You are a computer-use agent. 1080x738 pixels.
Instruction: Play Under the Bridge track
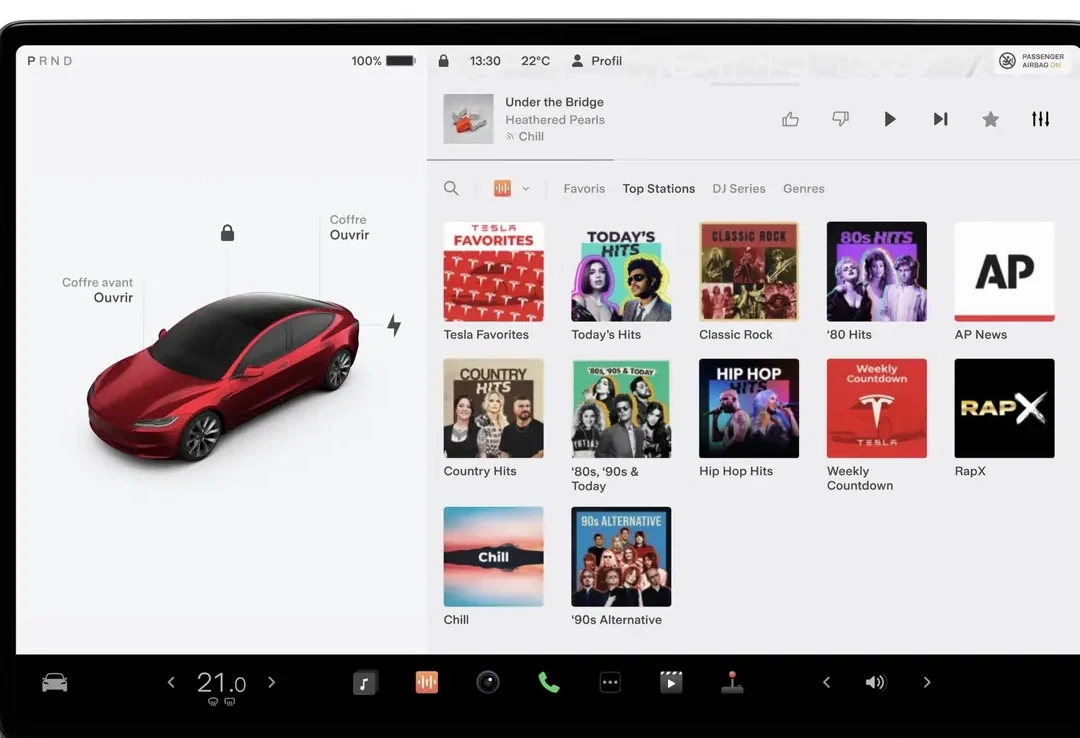890,119
